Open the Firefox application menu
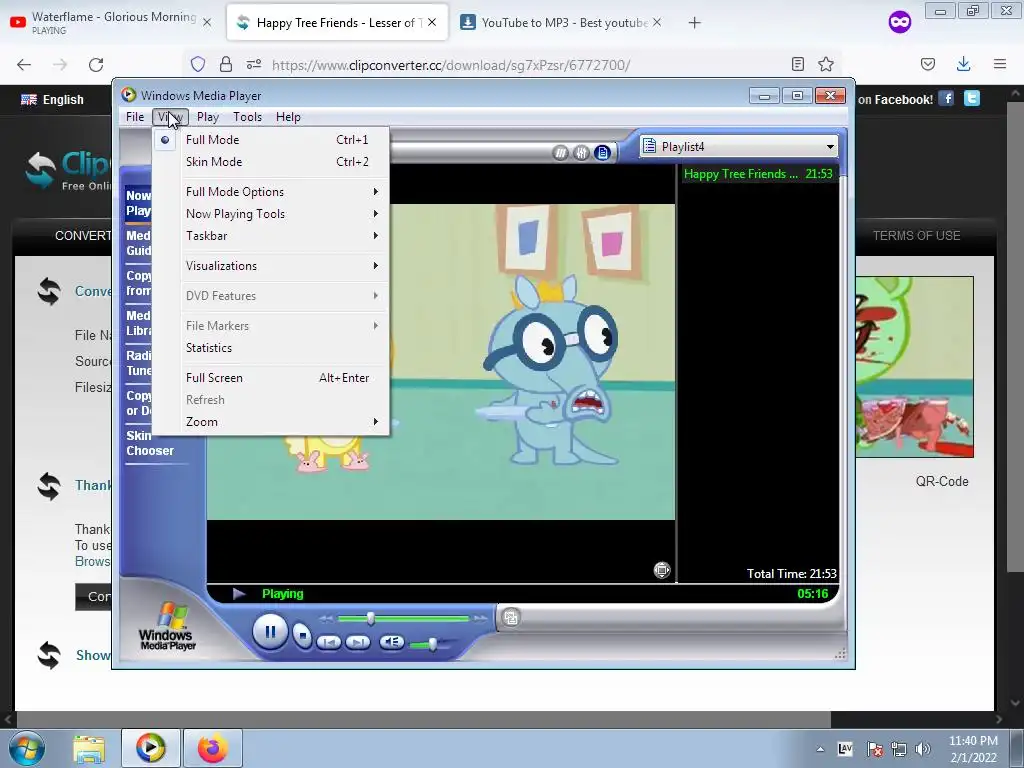 tap(1000, 64)
